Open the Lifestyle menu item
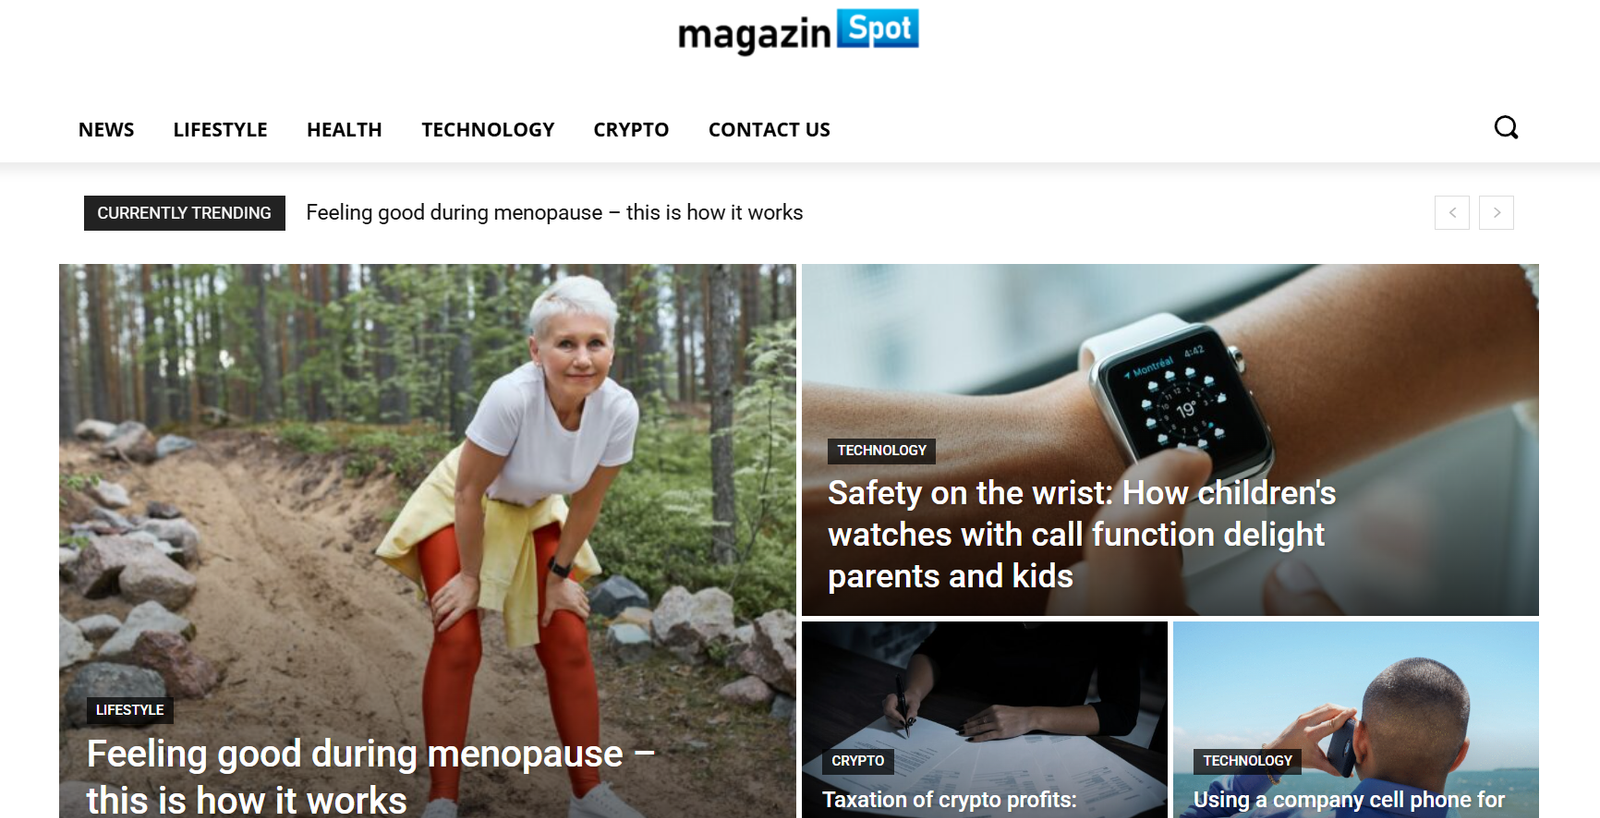Screen dimensions: 1600x818 [x=220, y=130]
